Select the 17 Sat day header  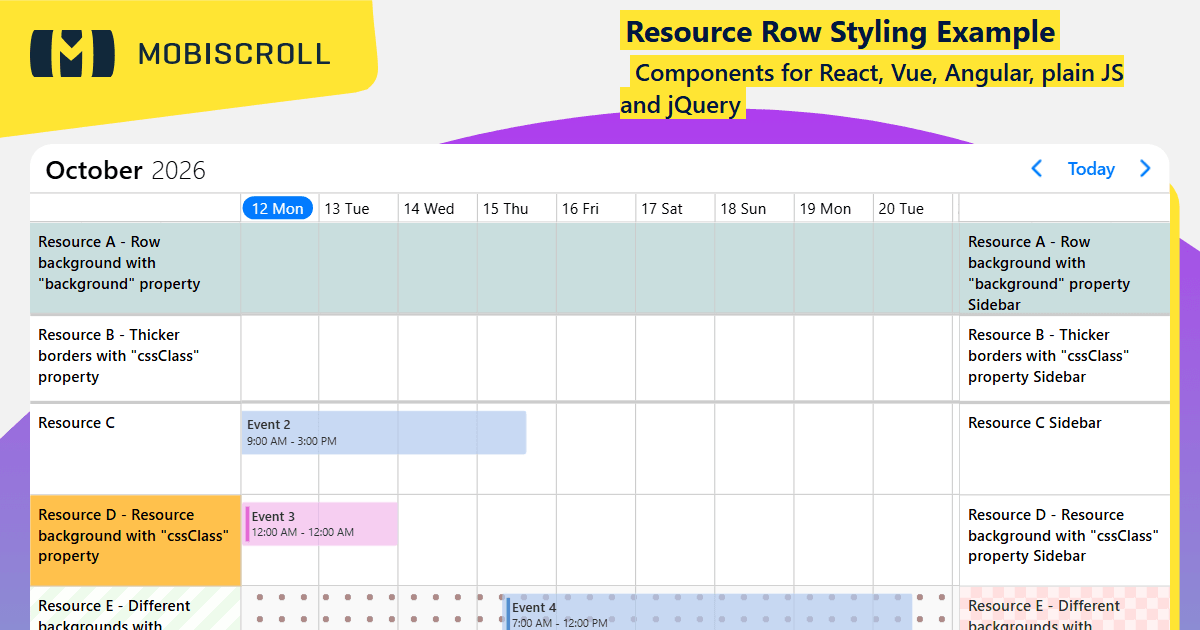[662, 208]
